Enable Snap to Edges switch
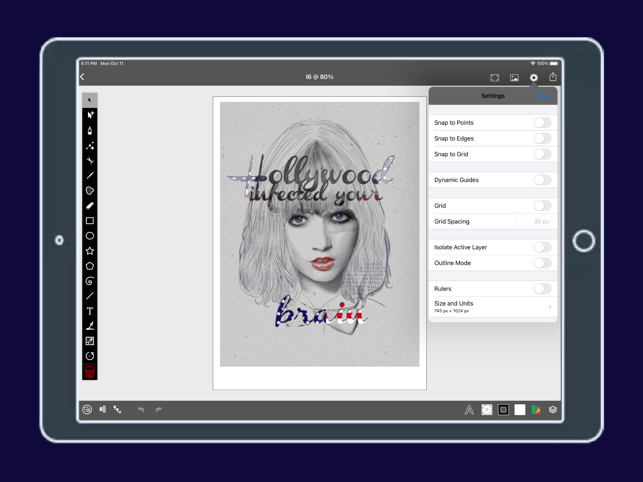The image size is (643, 482). [x=542, y=138]
